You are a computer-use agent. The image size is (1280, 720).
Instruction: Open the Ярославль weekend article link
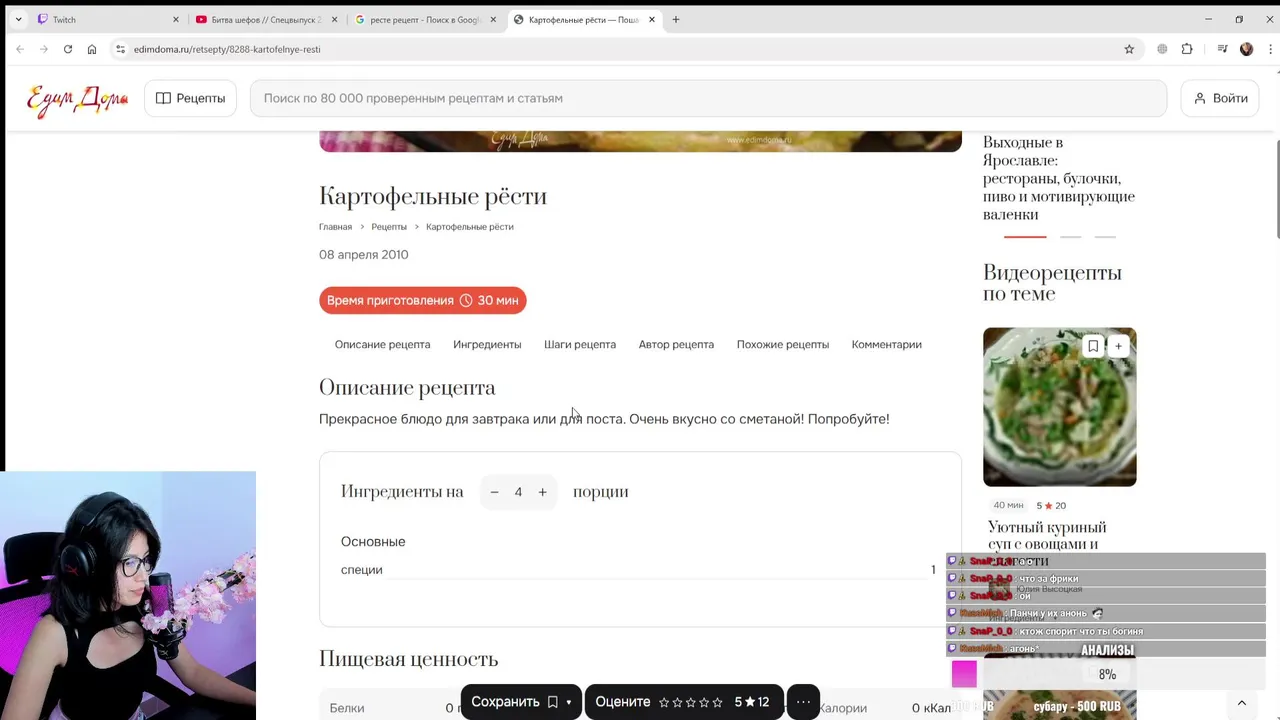(x=1059, y=178)
